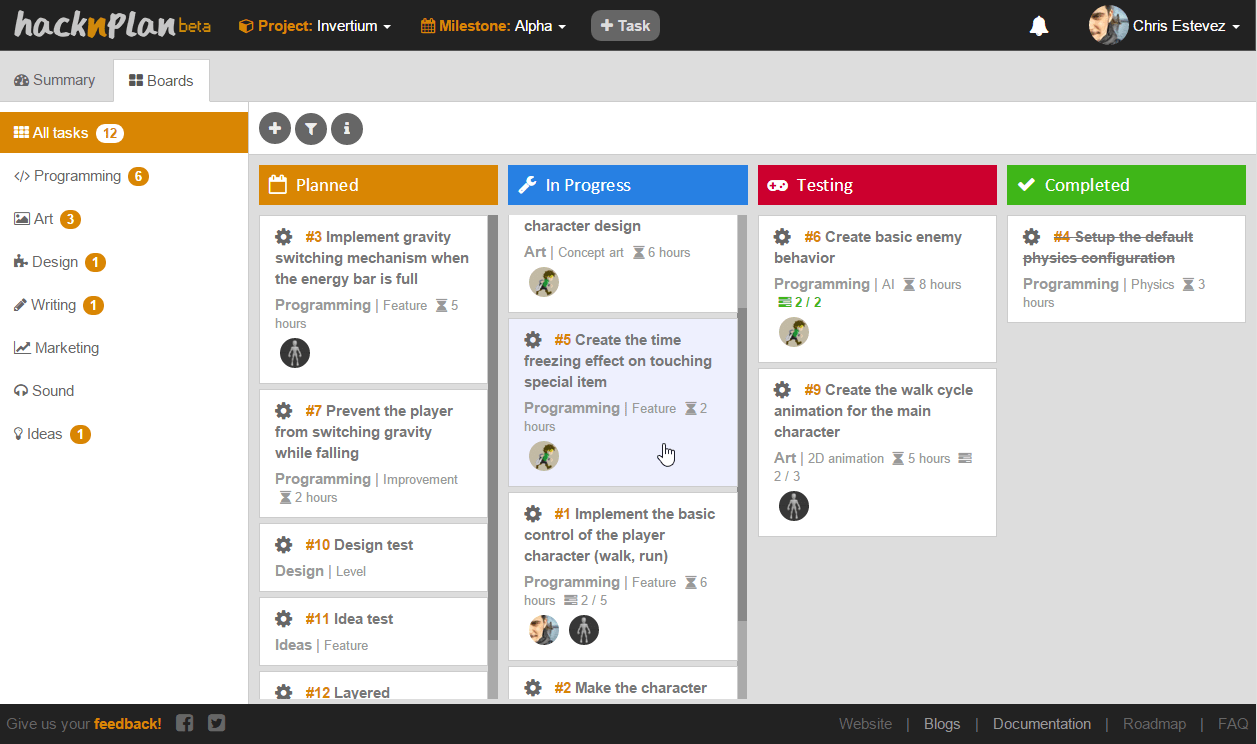Open Twitter icon in the footer
The image size is (1257, 744).
[217, 723]
